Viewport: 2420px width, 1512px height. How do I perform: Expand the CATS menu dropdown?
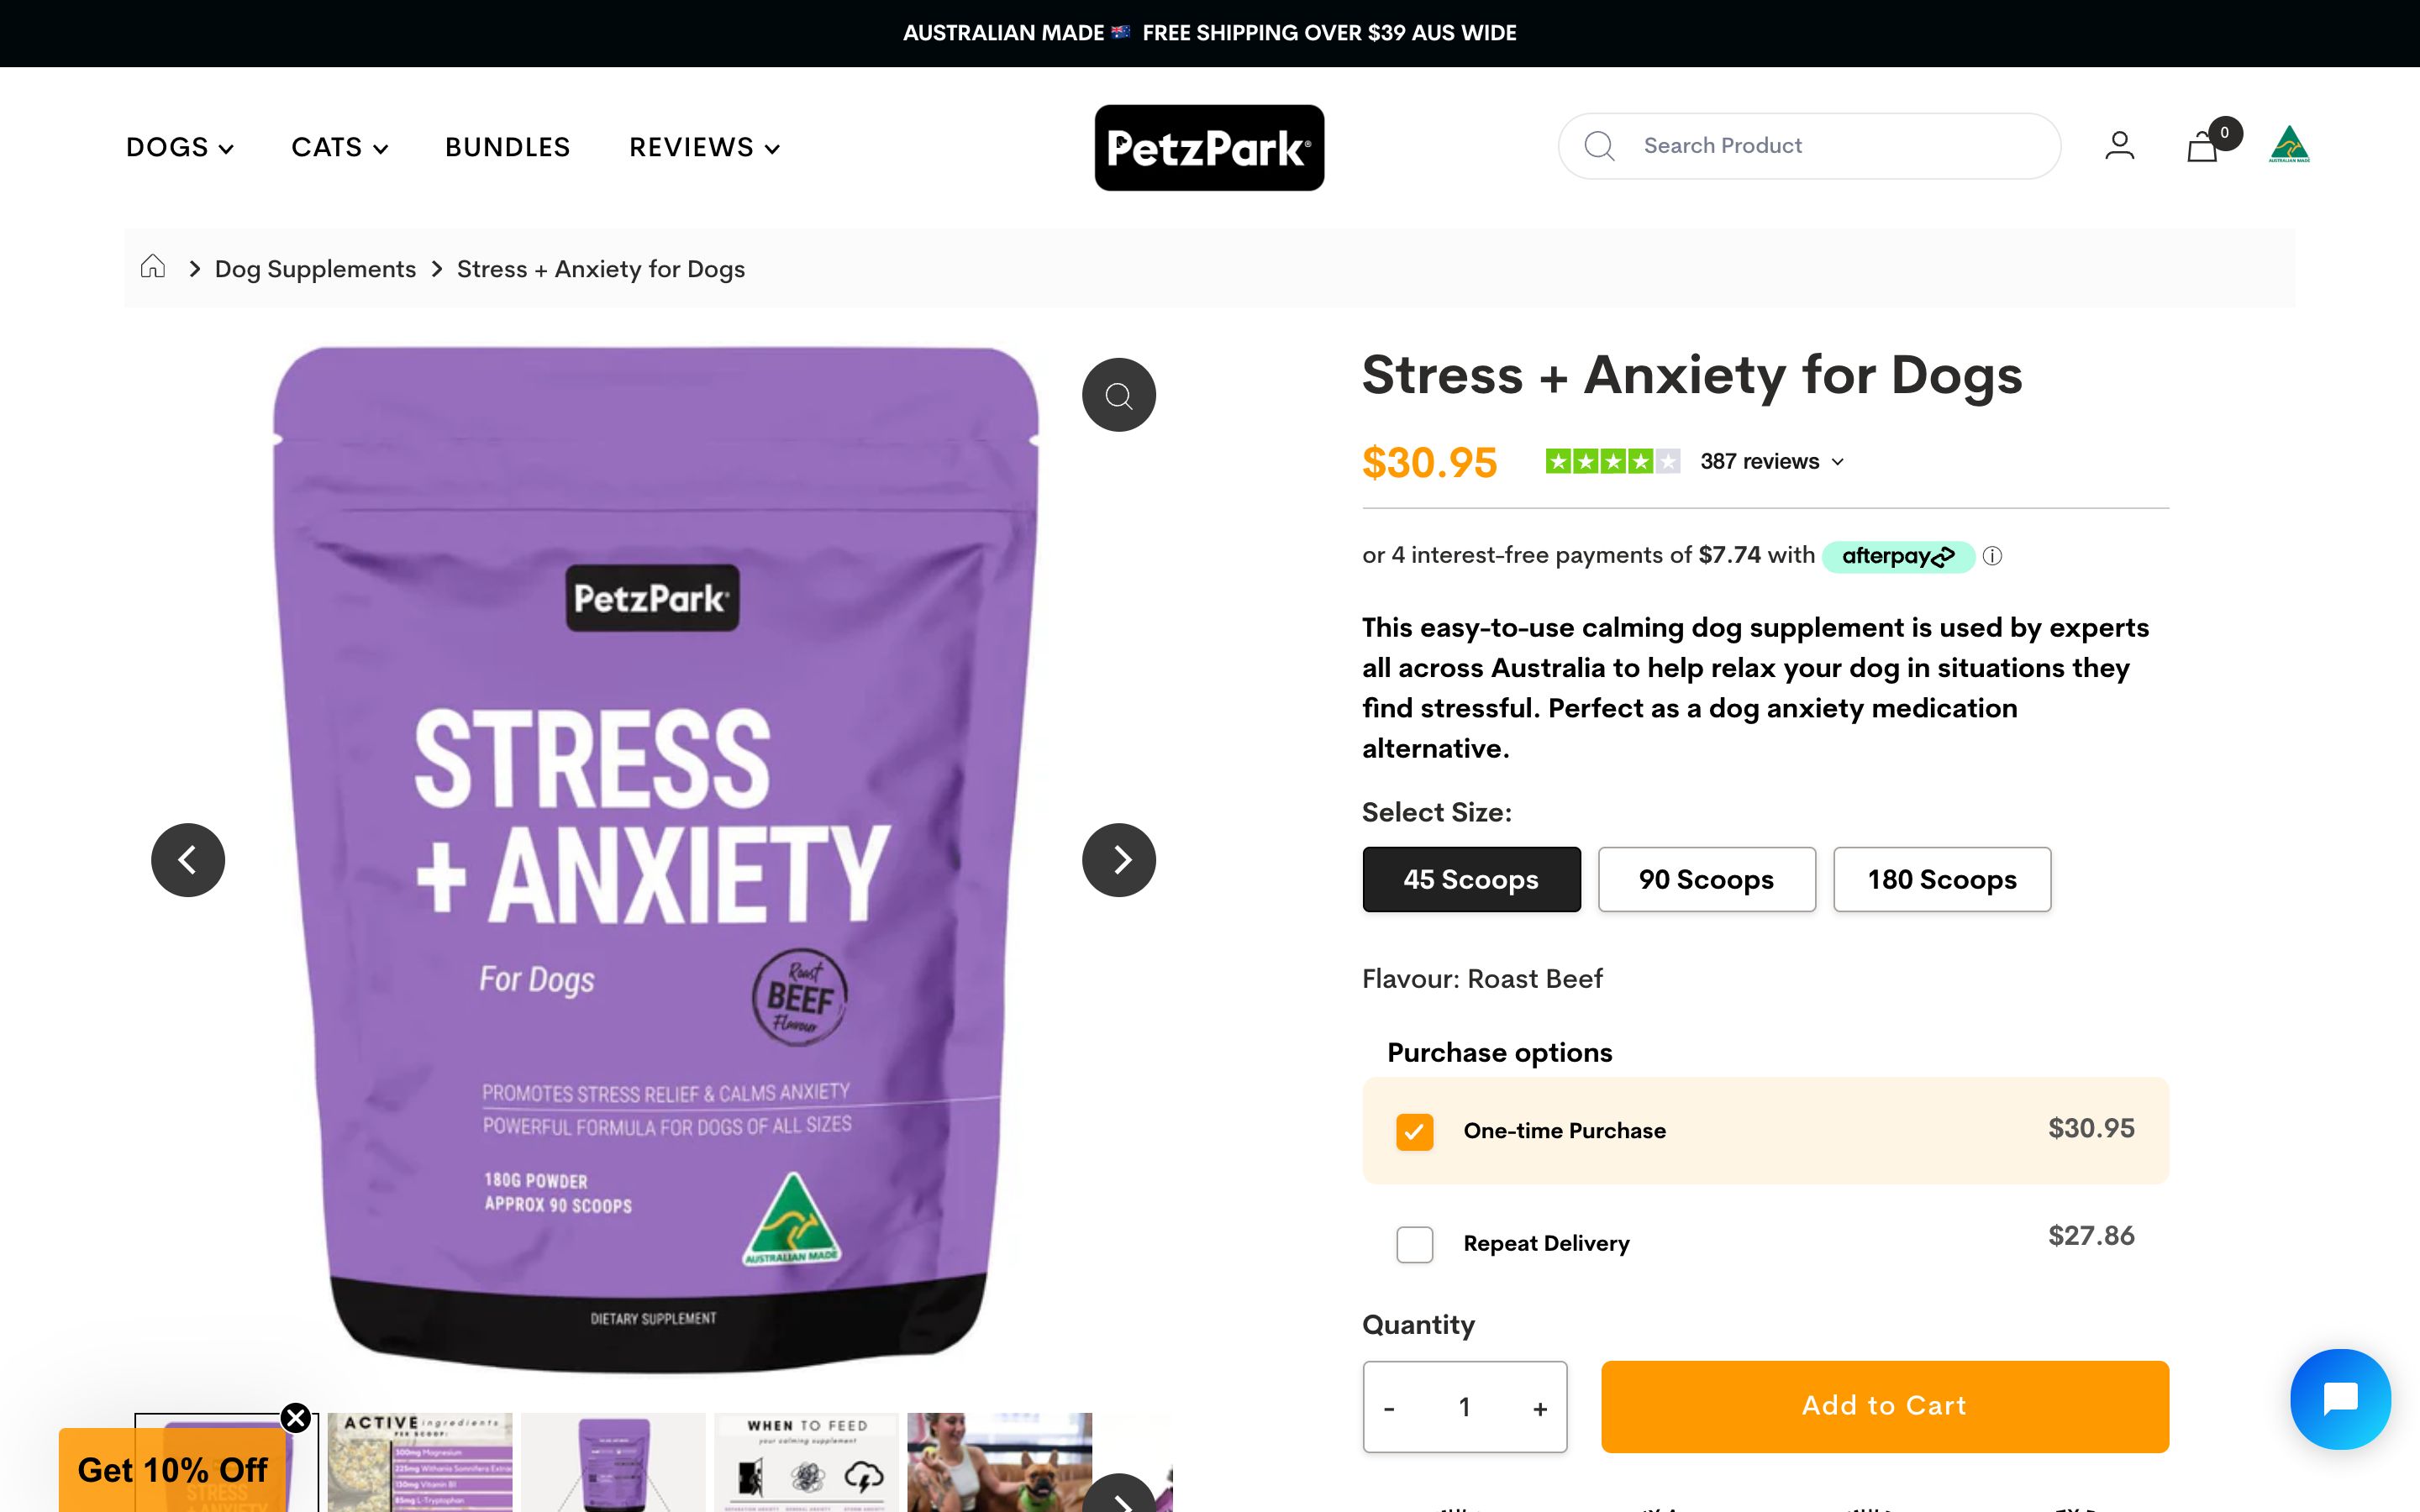pyautogui.click(x=339, y=148)
